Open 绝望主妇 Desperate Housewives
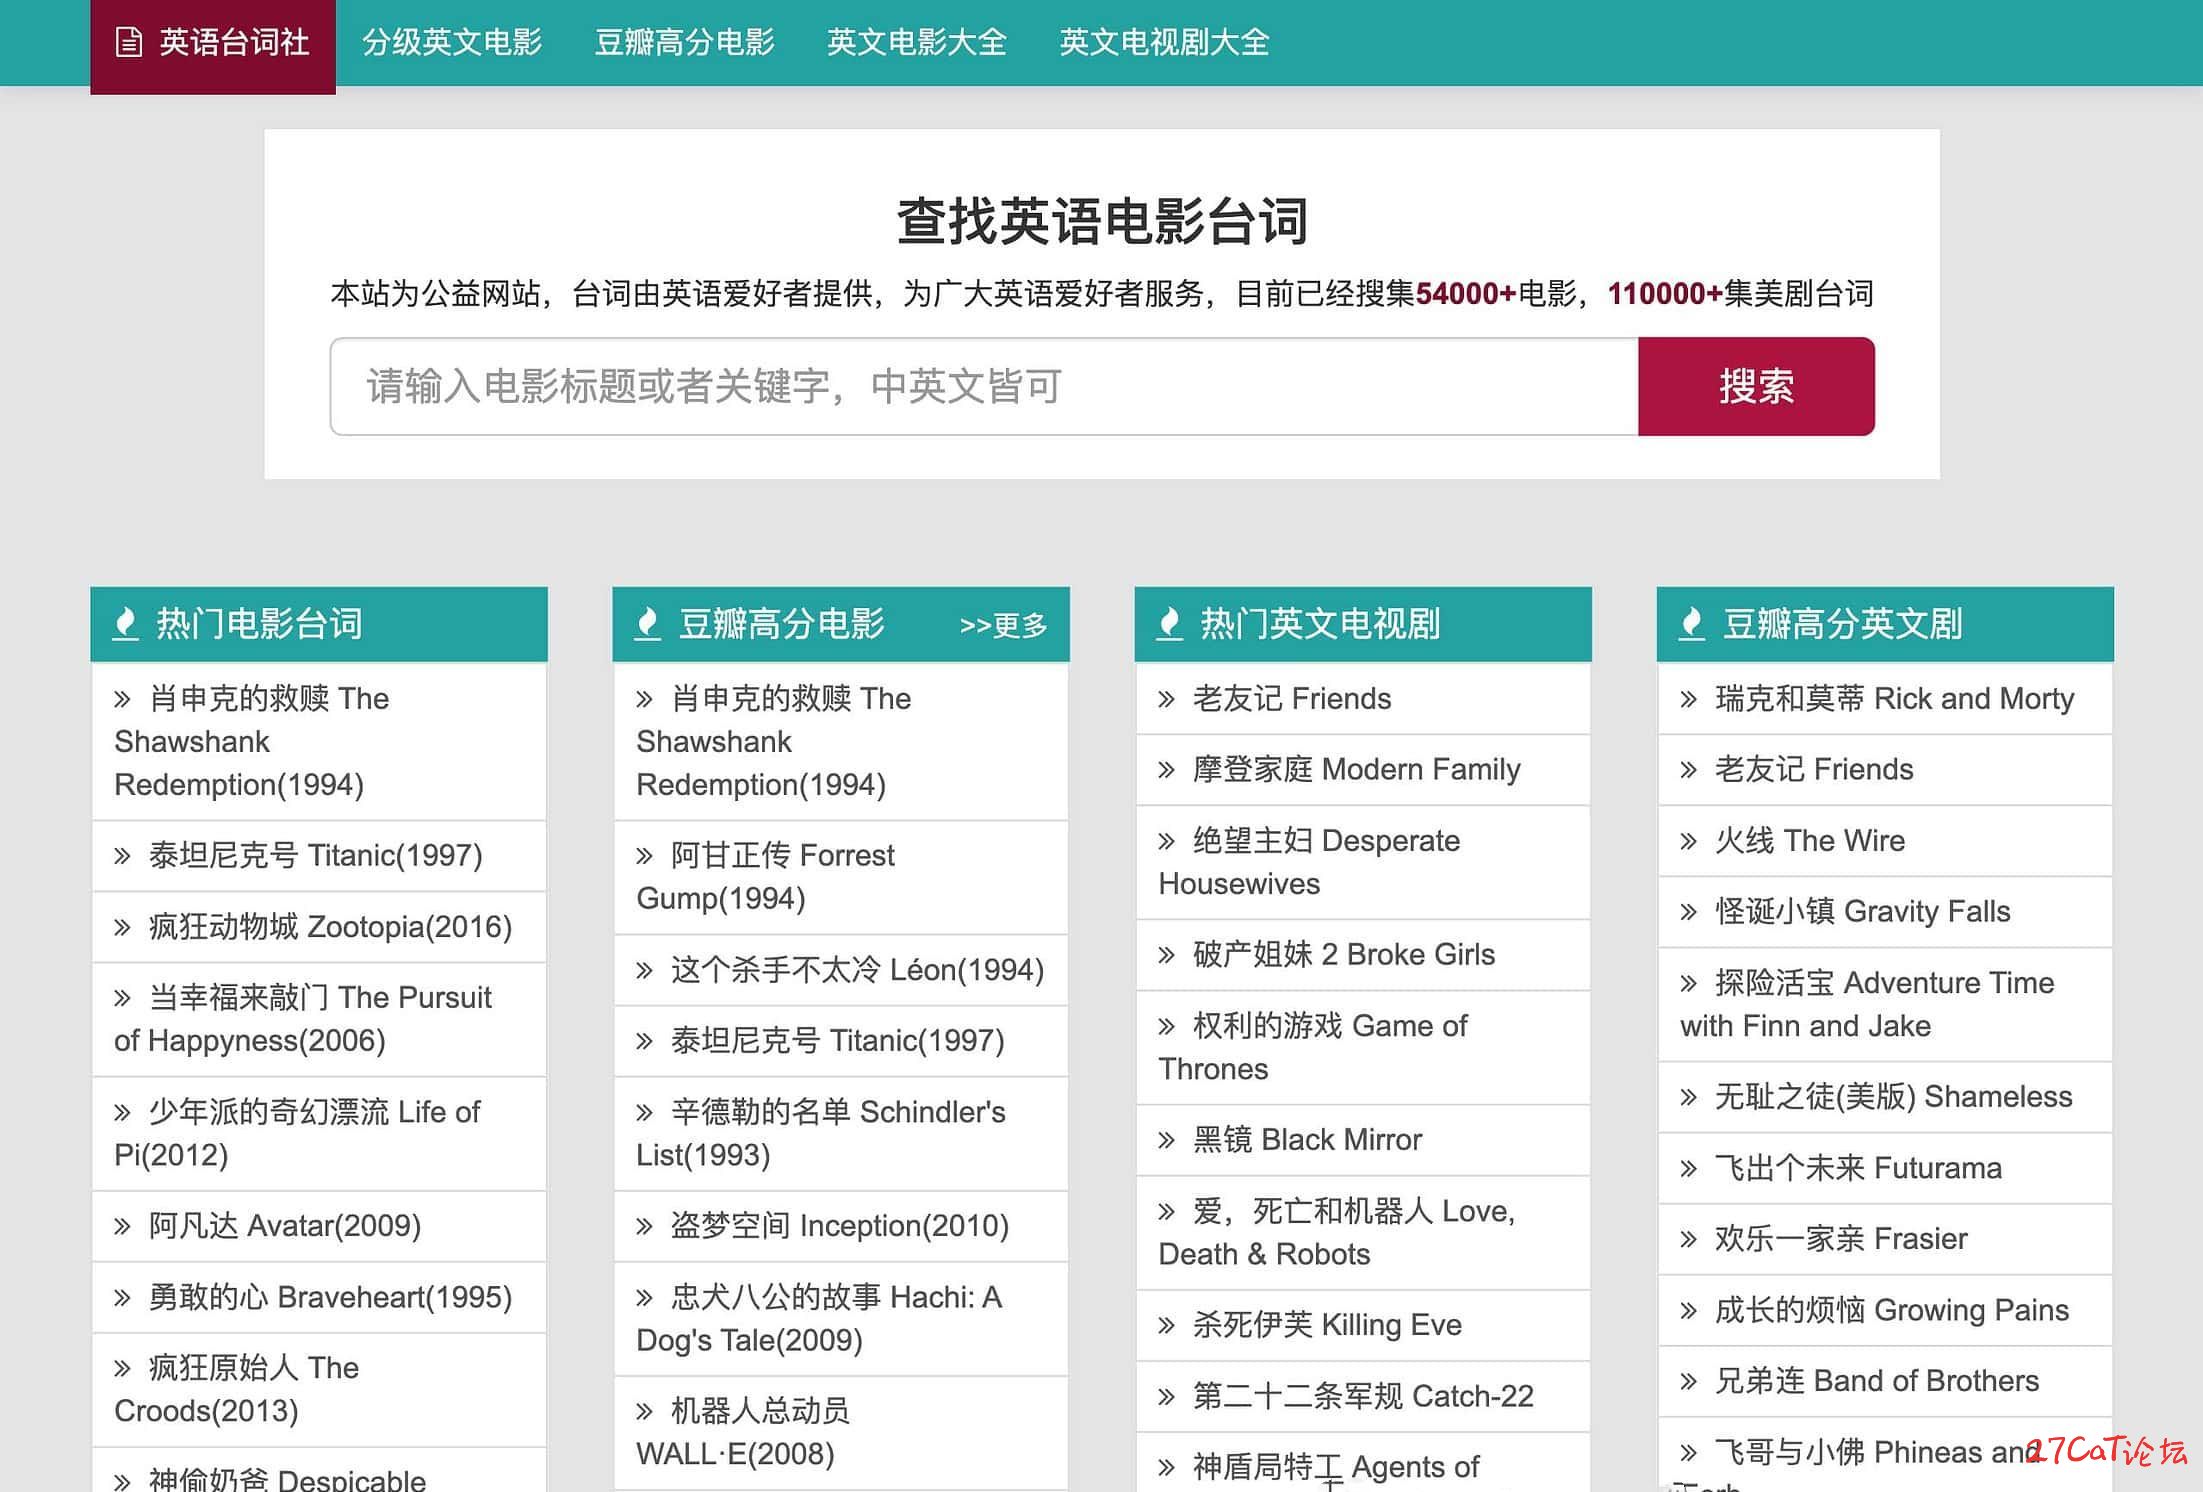This screenshot has height=1492, width=2203. (x=1363, y=862)
